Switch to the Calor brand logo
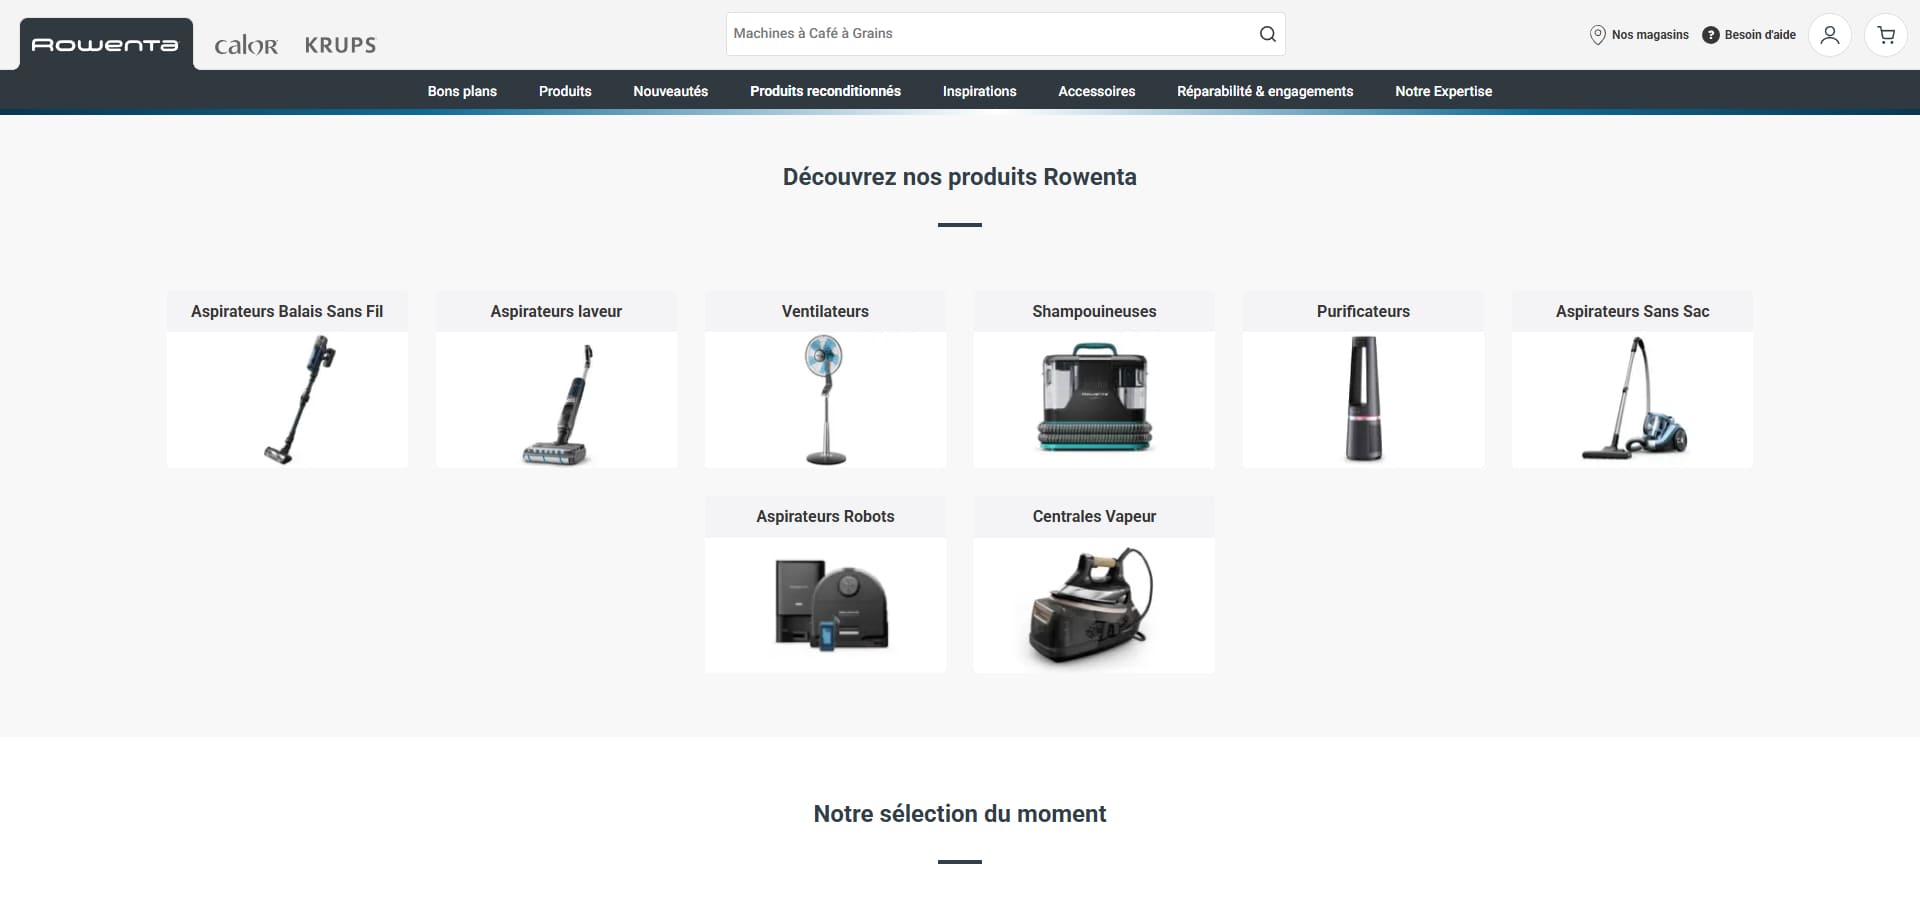This screenshot has width=1920, height=919. pos(246,45)
